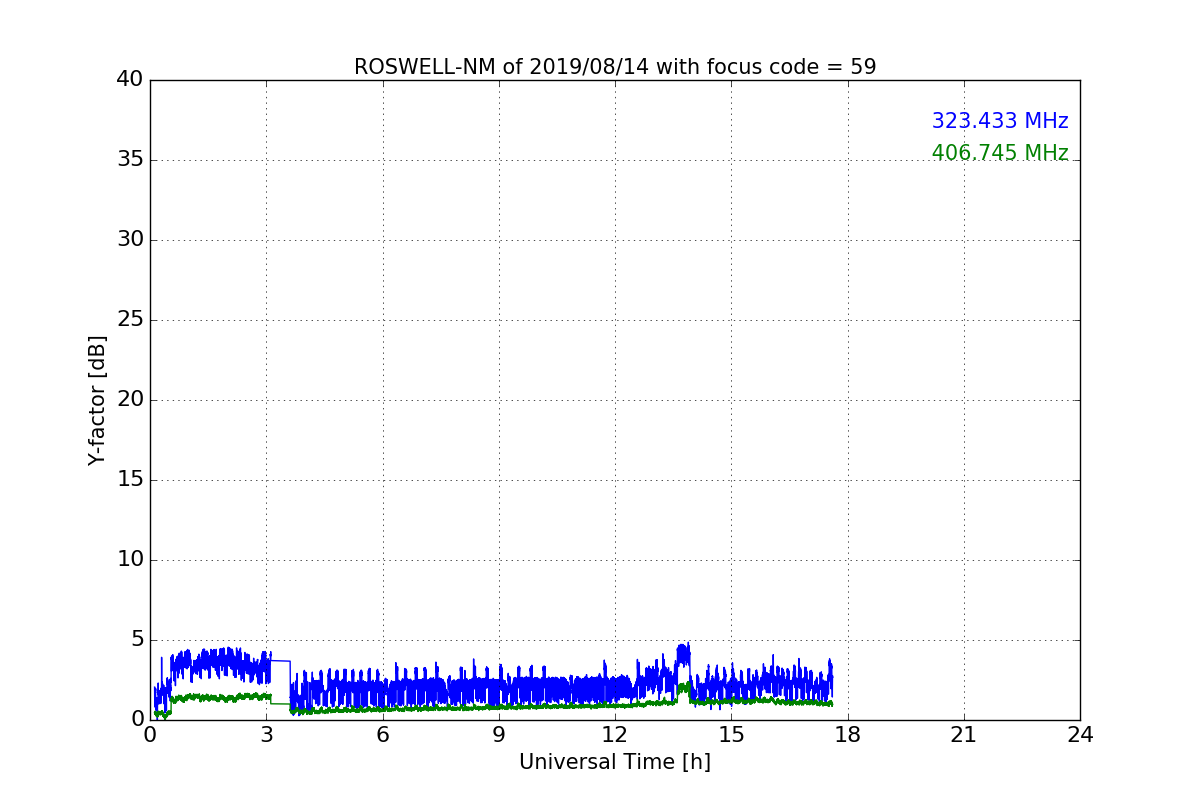Click the x-axis tick label 21
Image resolution: width=1200 pixels, height=800 pixels.
click(x=964, y=735)
